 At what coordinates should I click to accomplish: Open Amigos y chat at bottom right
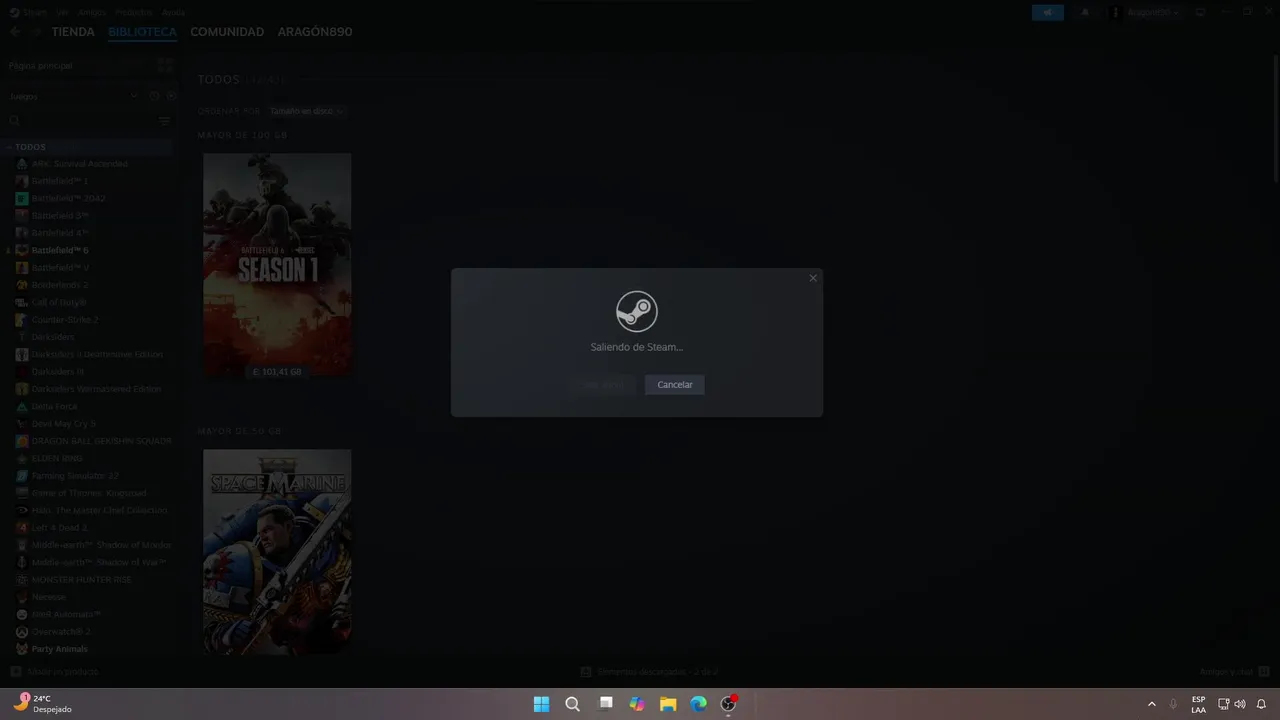(1233, 672)
